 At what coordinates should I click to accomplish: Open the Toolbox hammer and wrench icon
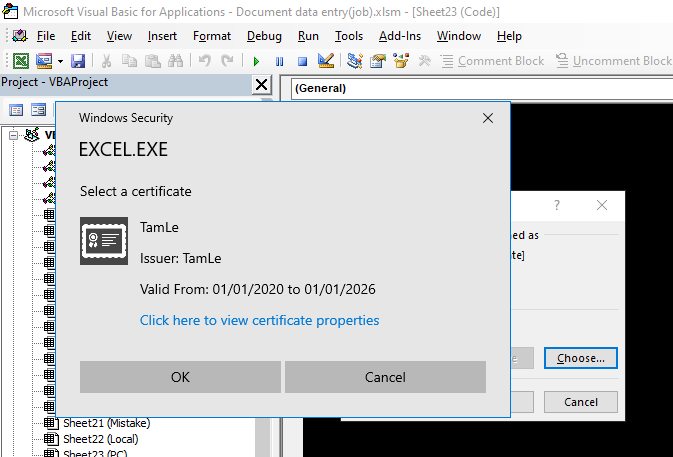pos(424,61)
